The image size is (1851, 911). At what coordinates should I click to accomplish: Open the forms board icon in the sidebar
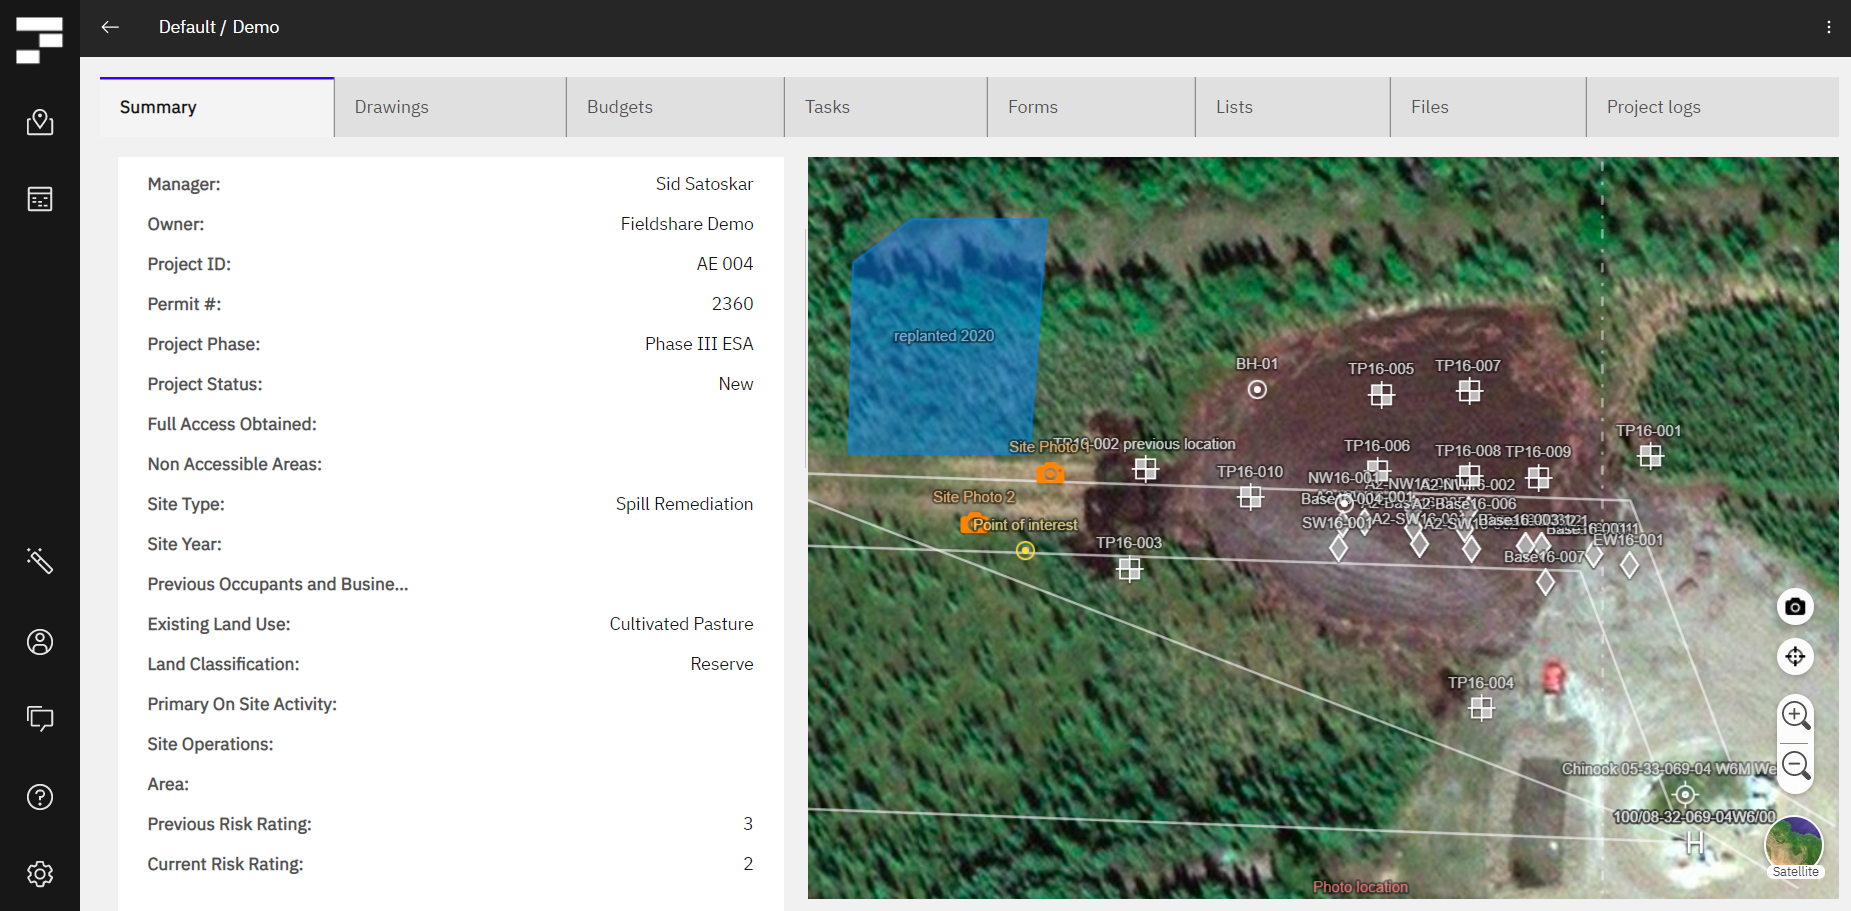tap(40, 199)
